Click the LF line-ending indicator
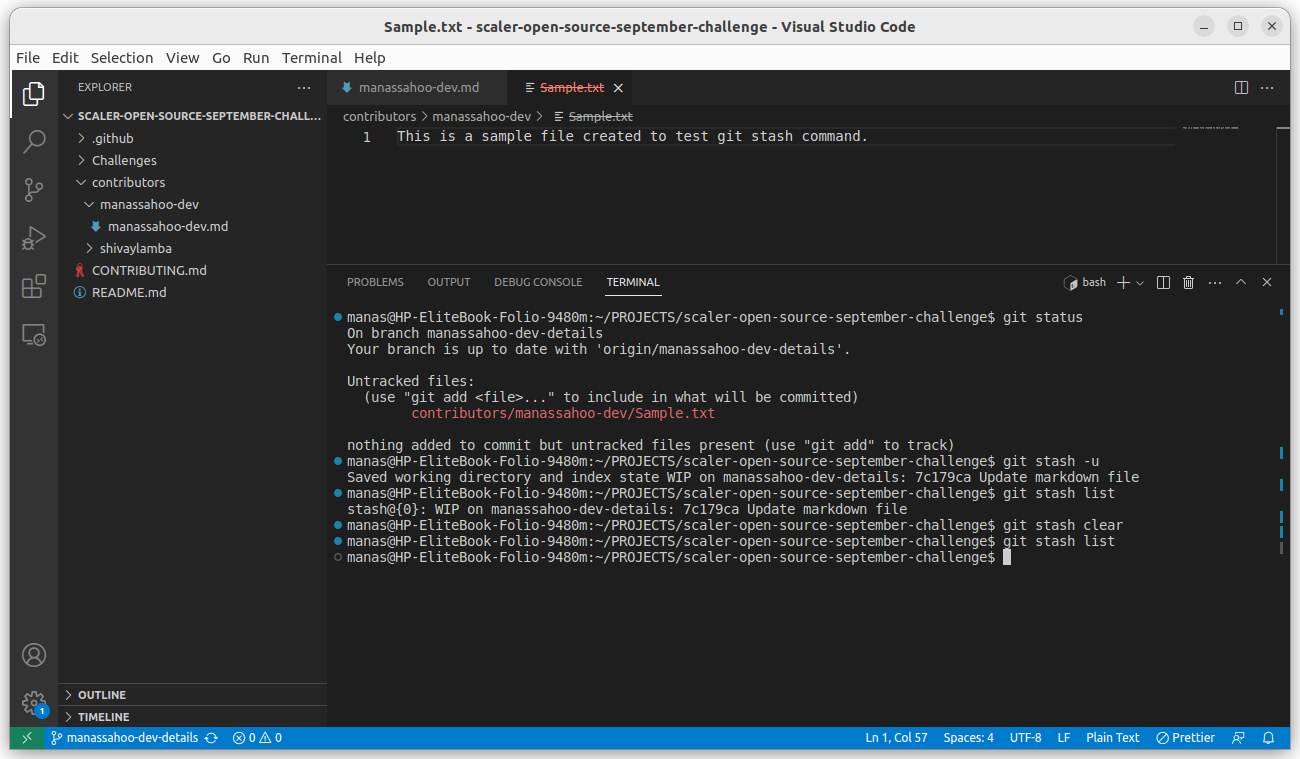Viewport: 1300px width, 759px height. coord(1063,737)
